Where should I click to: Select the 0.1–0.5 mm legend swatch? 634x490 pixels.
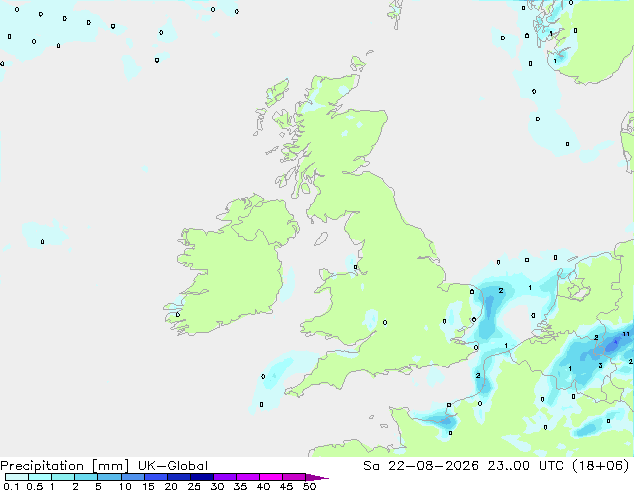(x=17, y=477)
